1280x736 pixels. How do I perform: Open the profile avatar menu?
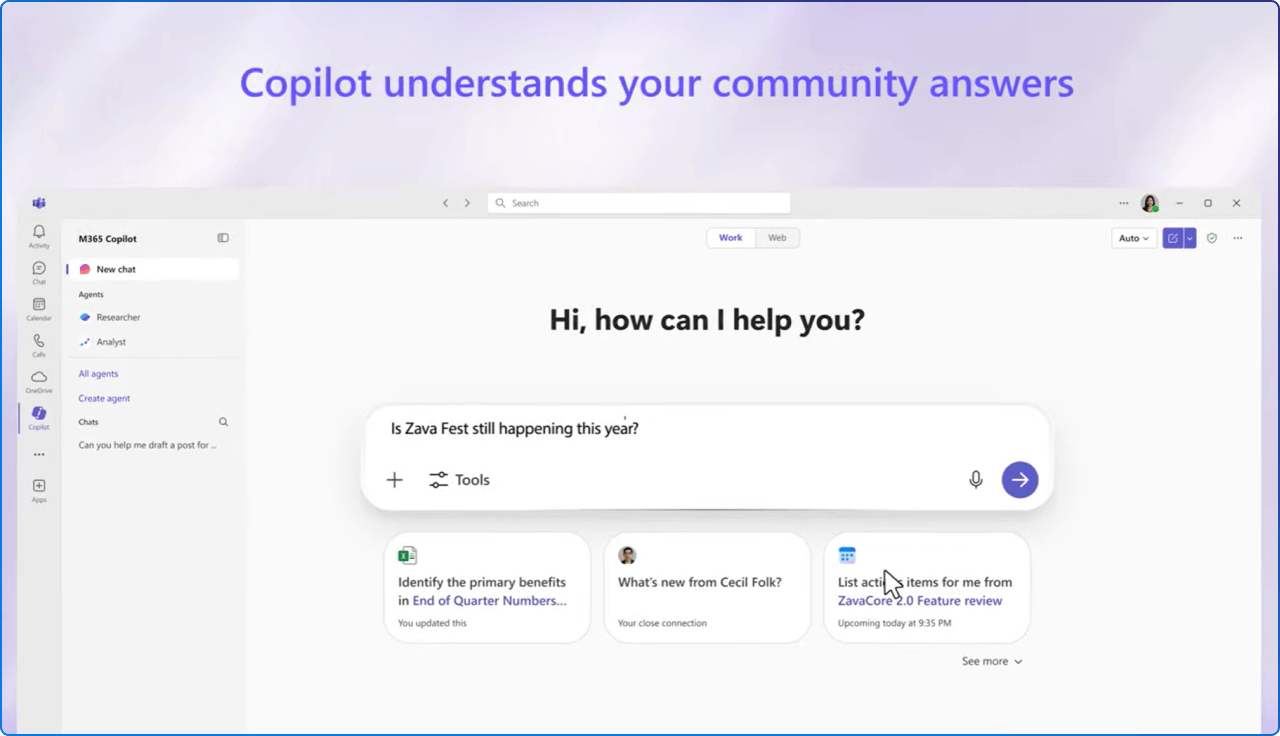click(1150, 203)
